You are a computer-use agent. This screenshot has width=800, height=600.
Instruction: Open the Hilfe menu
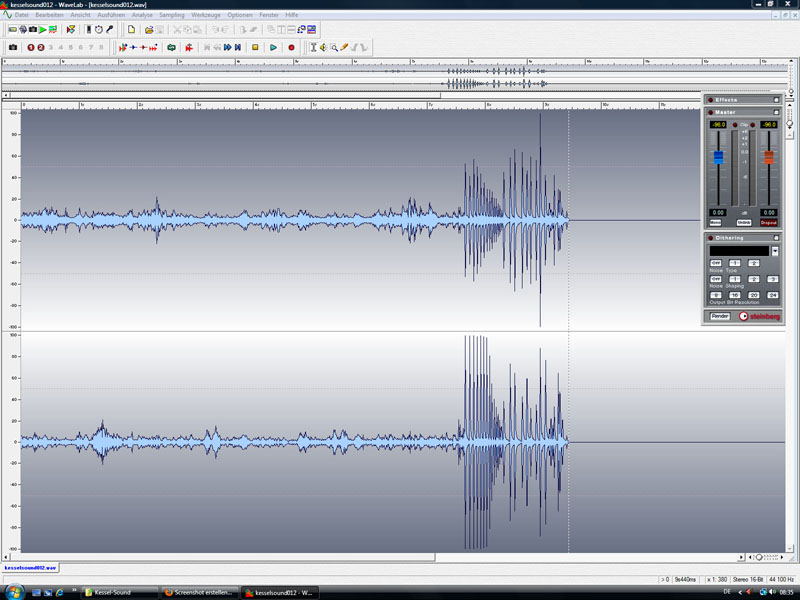point(291,15)
